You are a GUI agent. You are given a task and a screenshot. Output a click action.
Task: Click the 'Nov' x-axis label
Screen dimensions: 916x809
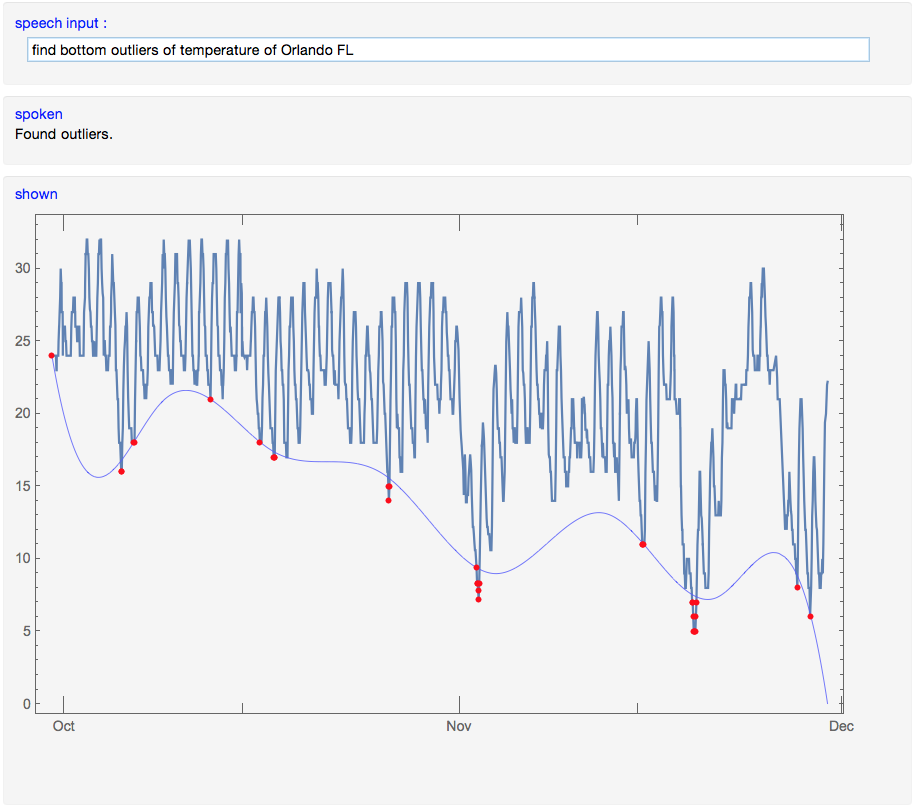[x=459, y=726]
